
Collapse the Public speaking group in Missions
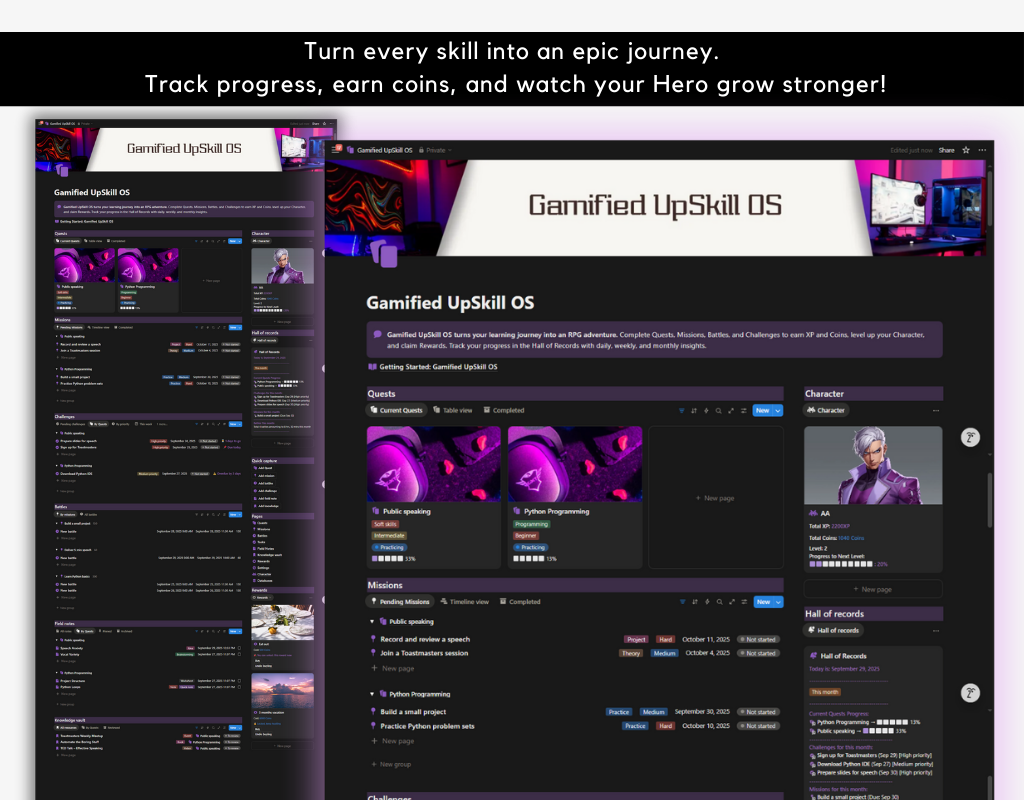pyautogui.click(x=372, y=622)
